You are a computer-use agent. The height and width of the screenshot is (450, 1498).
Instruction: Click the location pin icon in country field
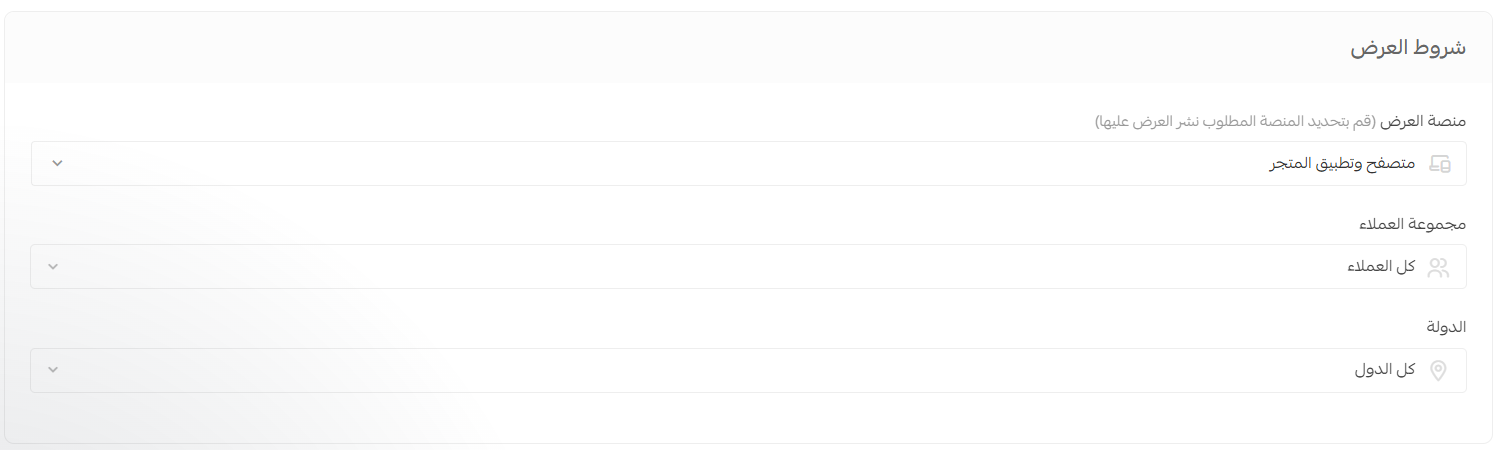[x=1438, y=371]
